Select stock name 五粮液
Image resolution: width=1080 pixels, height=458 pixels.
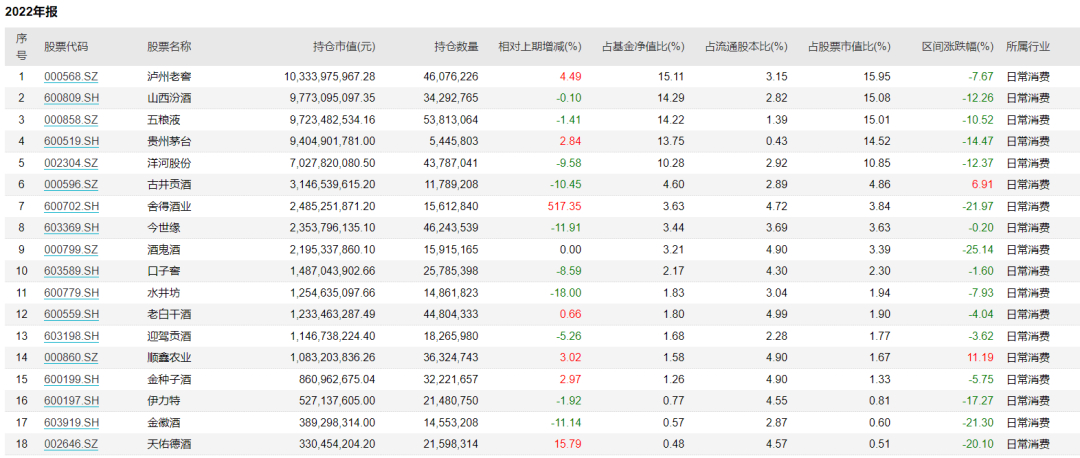click(x=163, y=120)
